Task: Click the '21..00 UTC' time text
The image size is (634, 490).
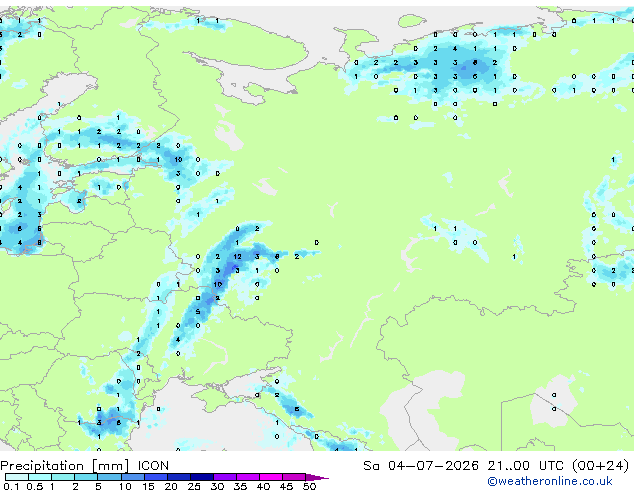Action: pos(525,466)
